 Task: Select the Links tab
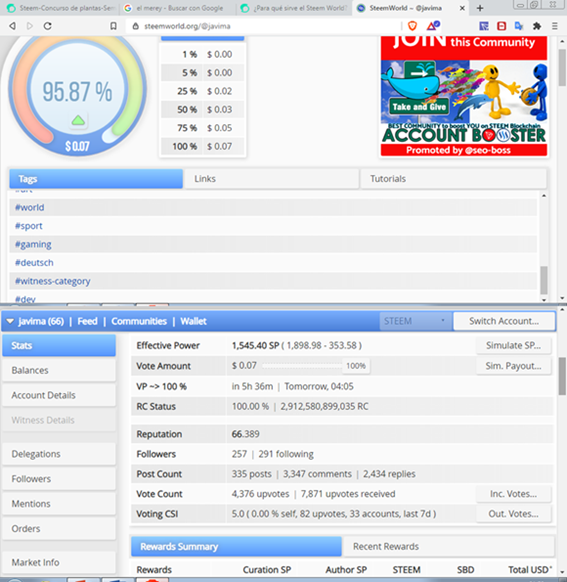pyautogui.click(x=272, y=179)
